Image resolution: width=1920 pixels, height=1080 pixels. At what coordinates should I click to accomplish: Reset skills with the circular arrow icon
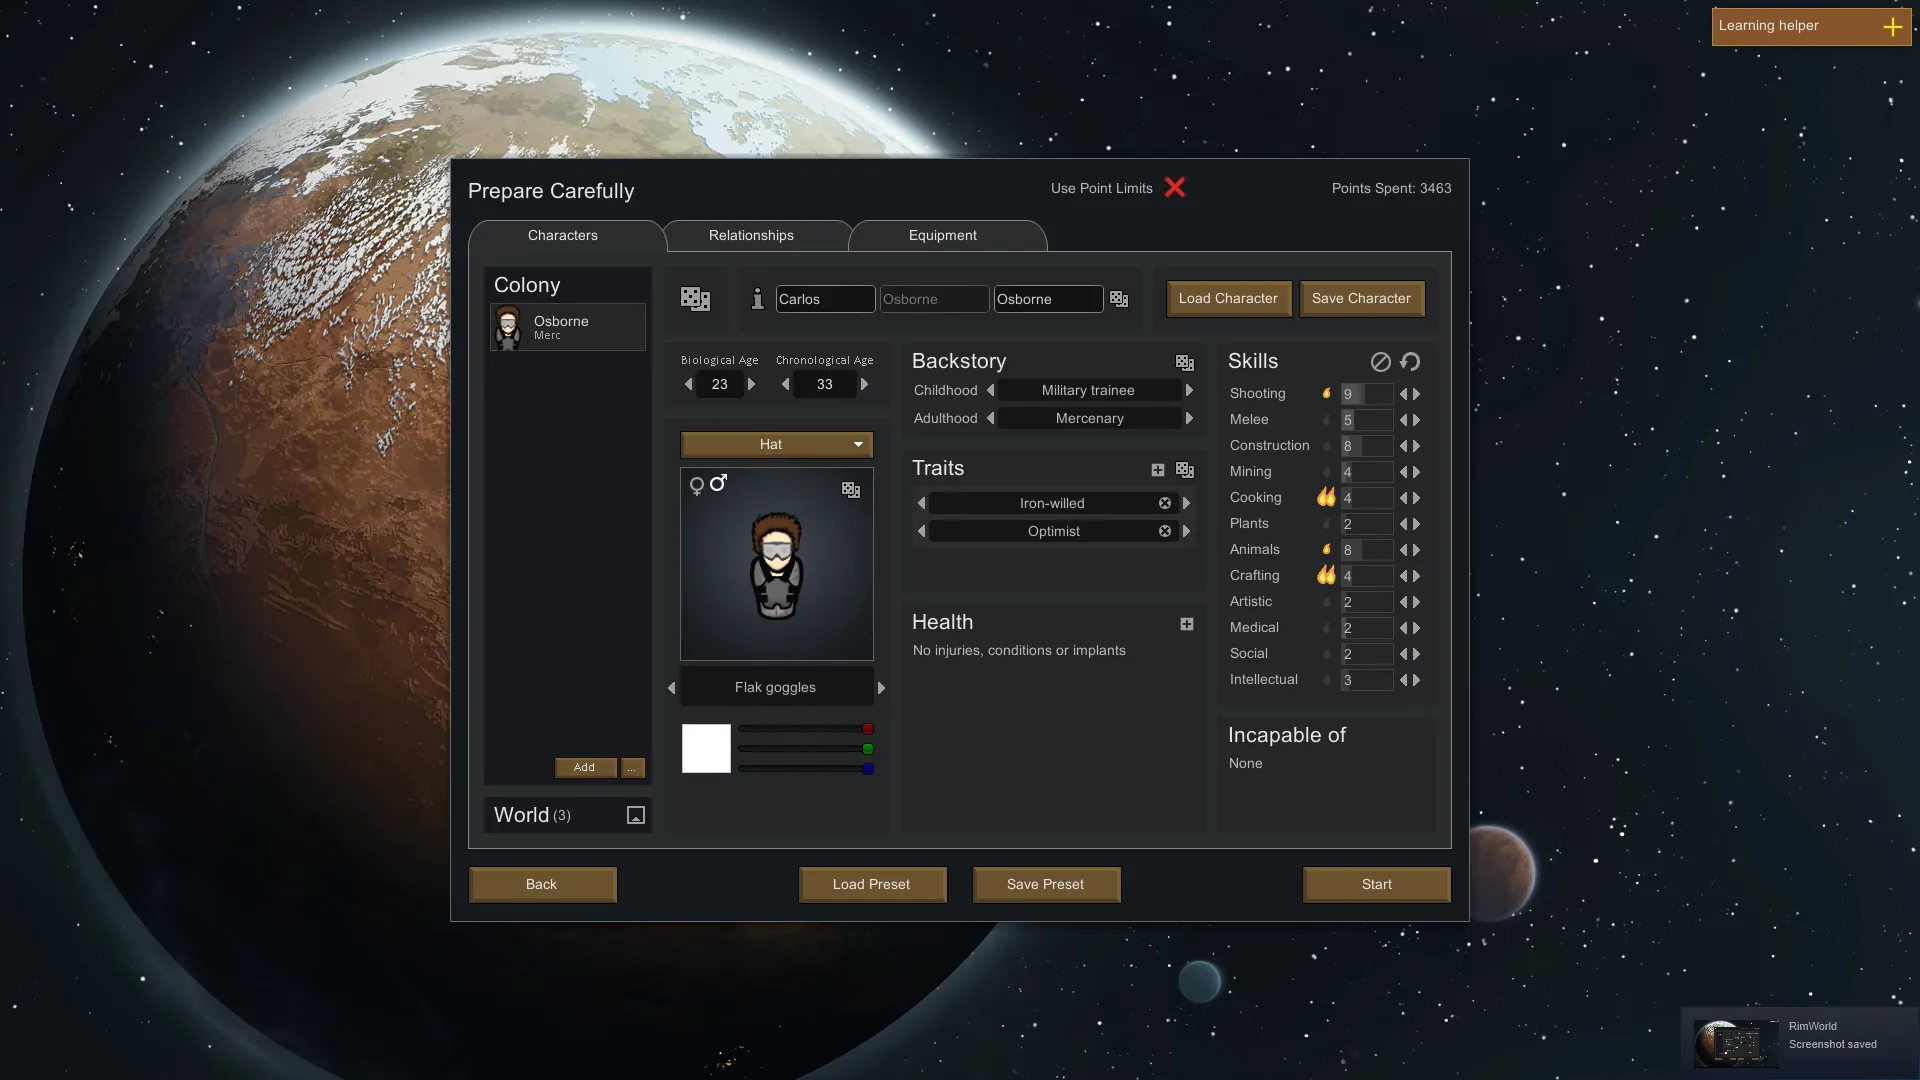(1410, 362)
